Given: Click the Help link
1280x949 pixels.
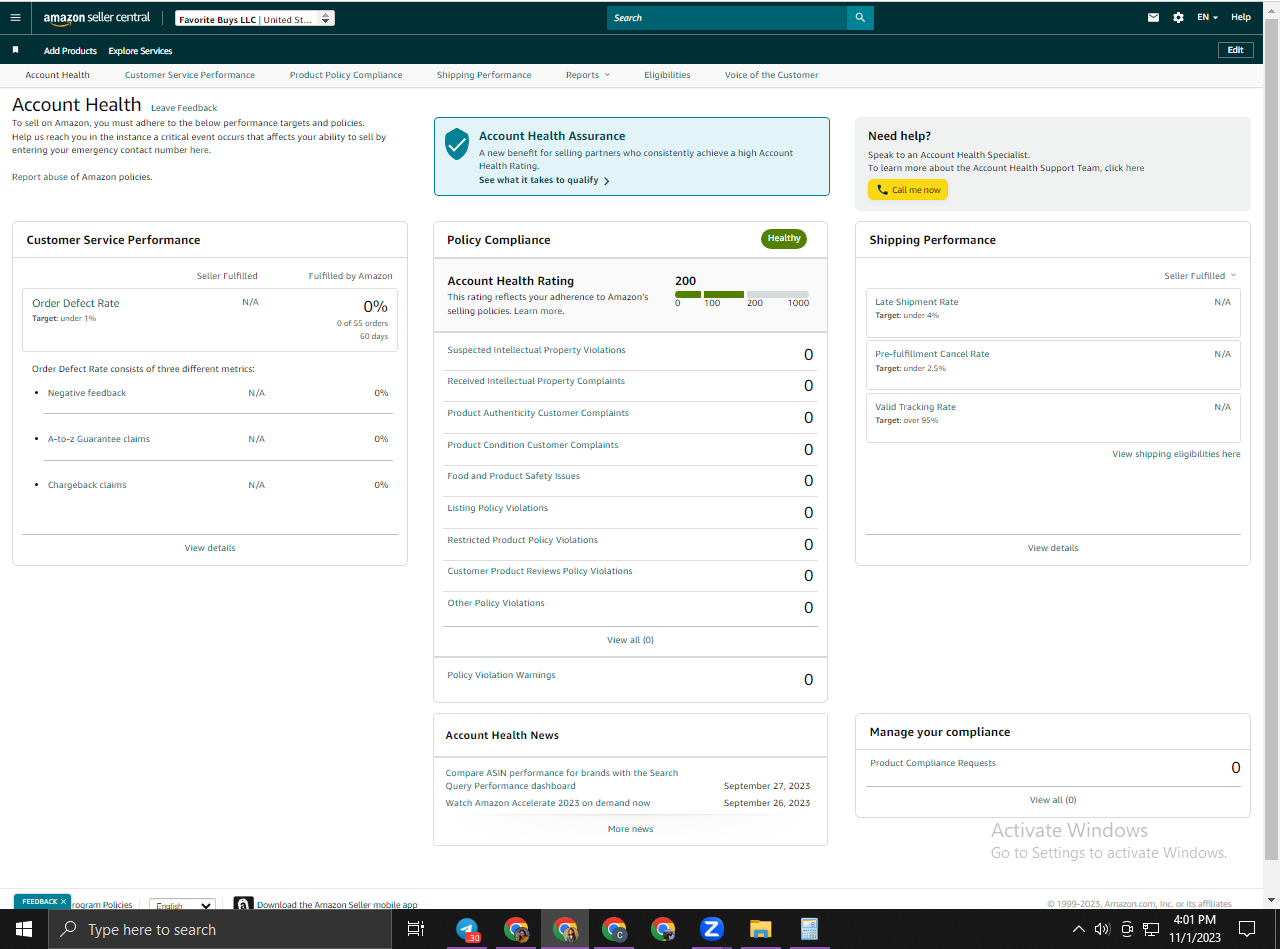Looking at the screenshot, I should [1241, 18].
